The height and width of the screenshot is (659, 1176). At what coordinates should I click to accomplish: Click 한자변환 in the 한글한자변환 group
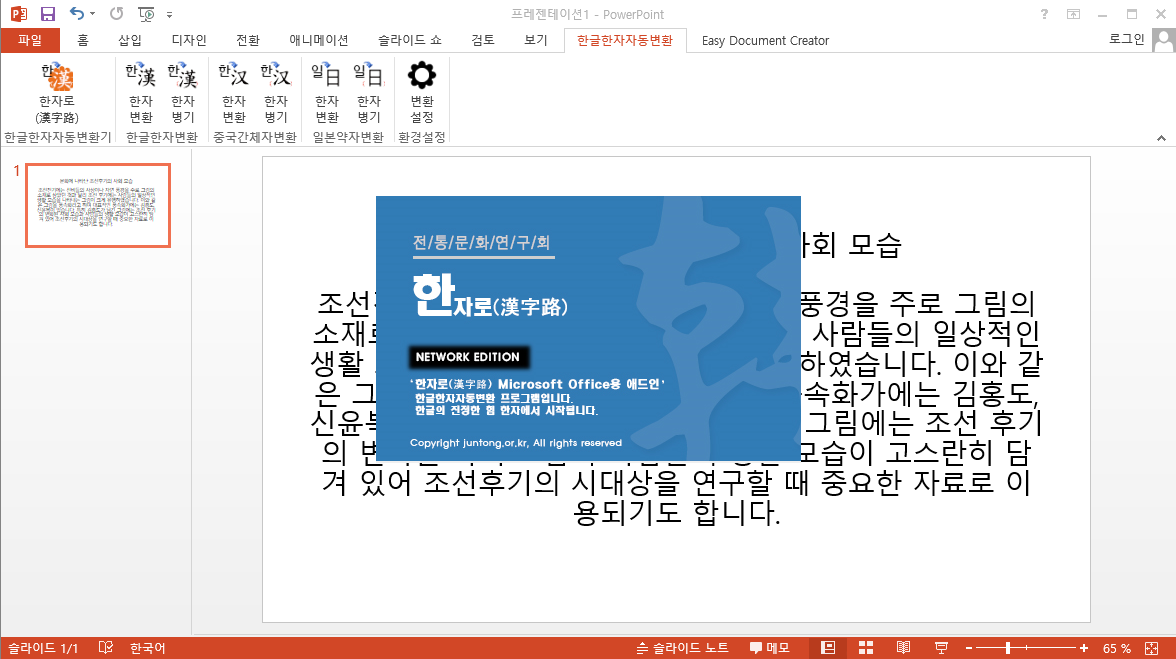[x=141, y=91]
